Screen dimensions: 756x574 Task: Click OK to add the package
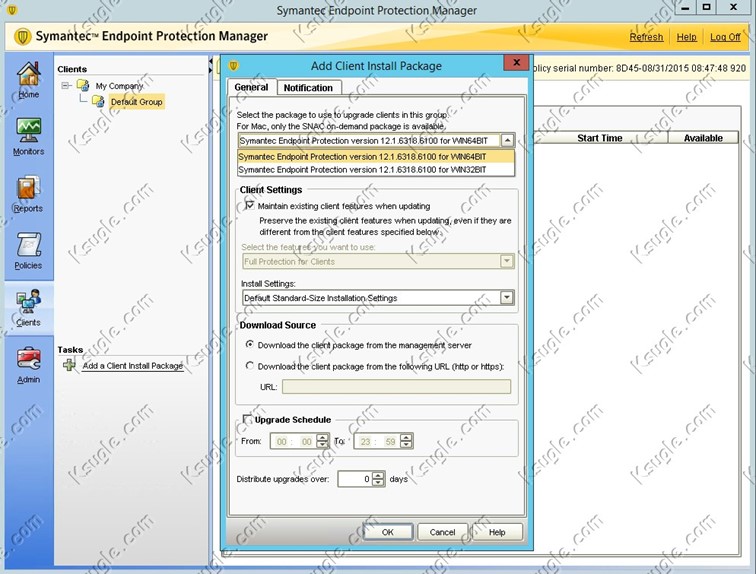[x=388, y=532]
